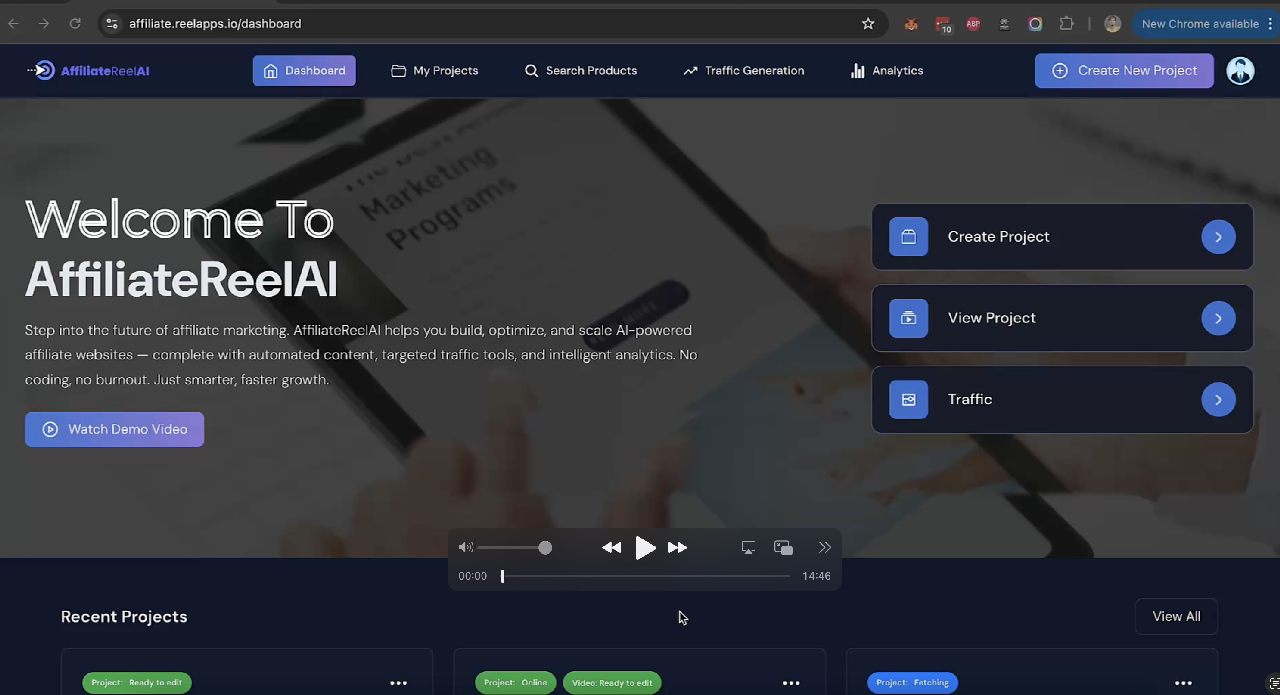This screenshot has height=695, width=1280.
Task: Open the Traffic envelope icon
Action: tap(908, 399)
